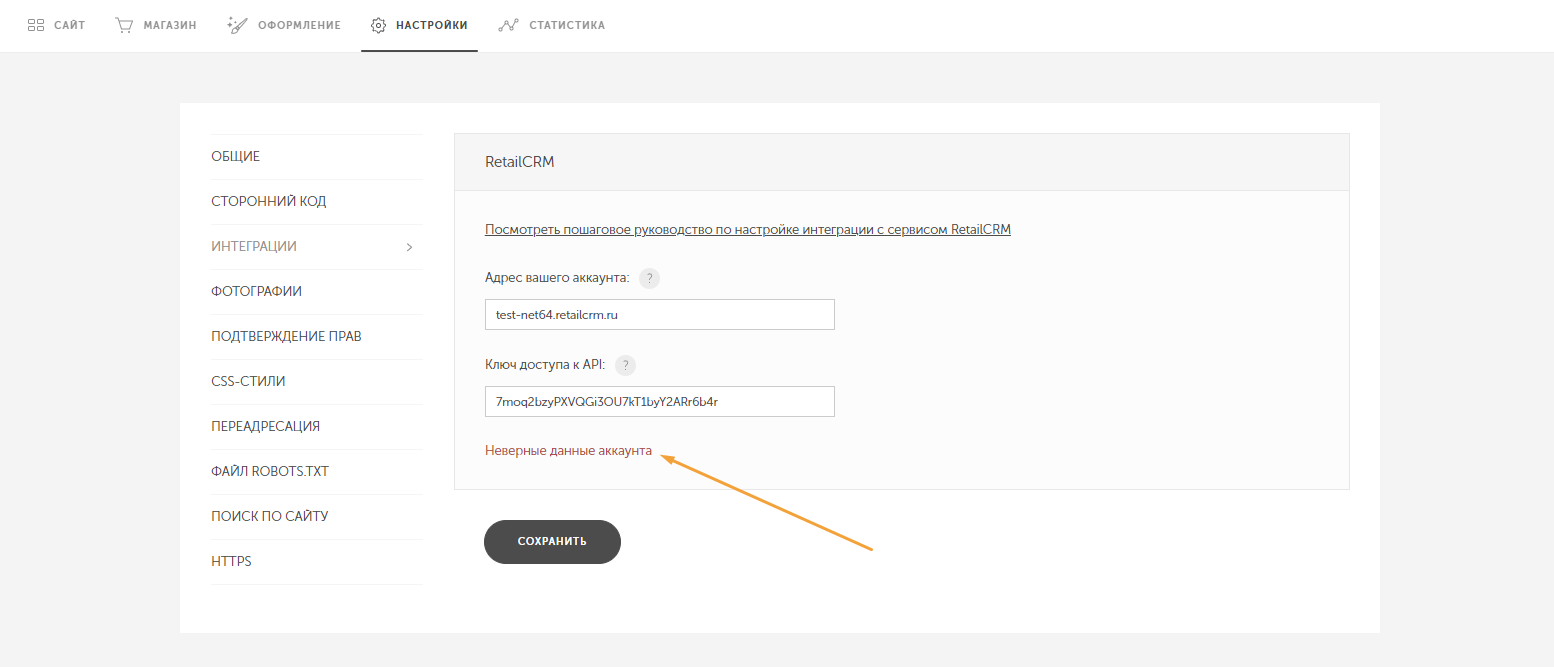Click the API access key input field
The height and width of the screenshot is (667, 1554).
click(660, 402)
